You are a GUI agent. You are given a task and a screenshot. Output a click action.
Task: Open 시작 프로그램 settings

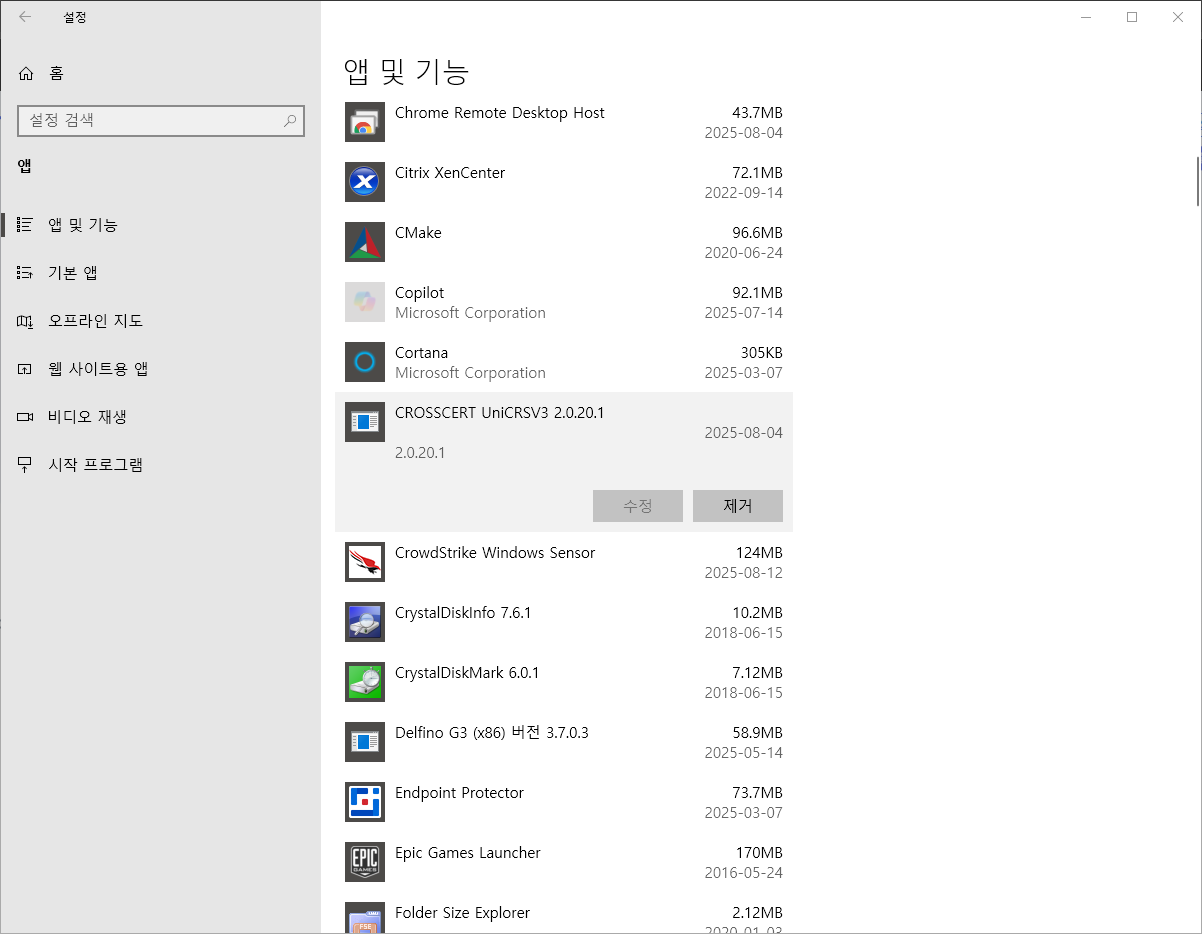[160, 465]
